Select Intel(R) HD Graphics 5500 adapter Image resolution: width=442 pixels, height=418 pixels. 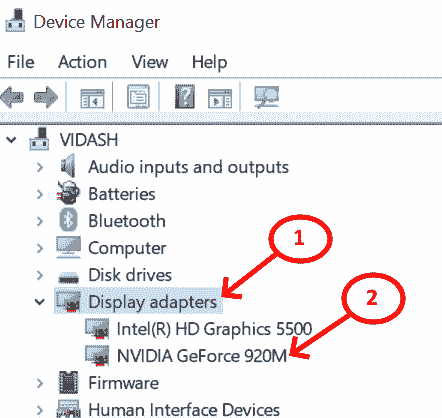[214, 329]
